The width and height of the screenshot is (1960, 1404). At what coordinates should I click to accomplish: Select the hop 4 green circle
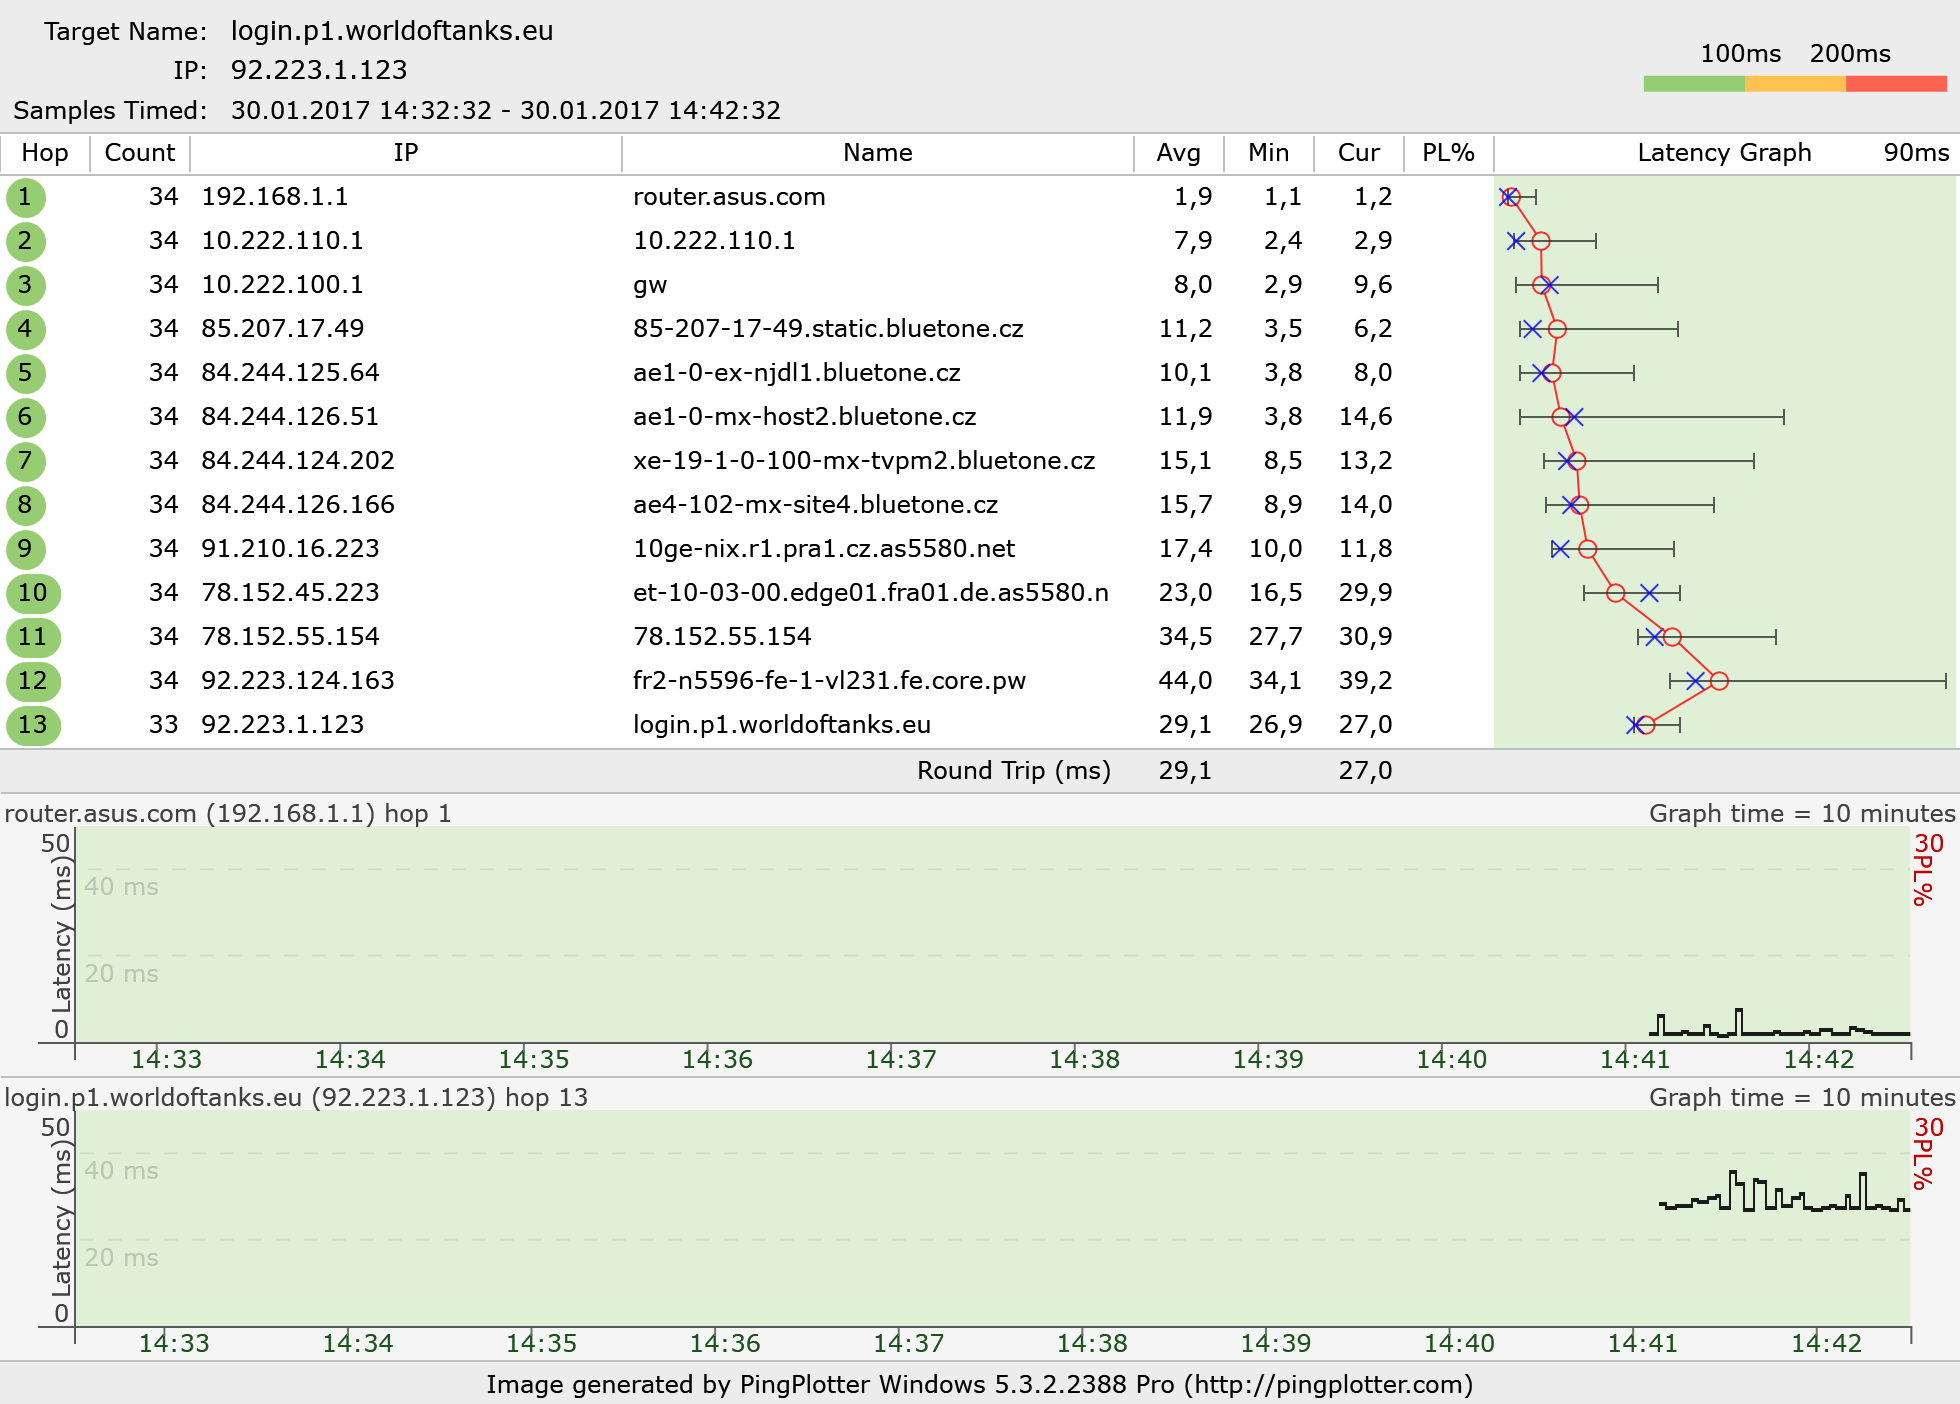point(25,329)
